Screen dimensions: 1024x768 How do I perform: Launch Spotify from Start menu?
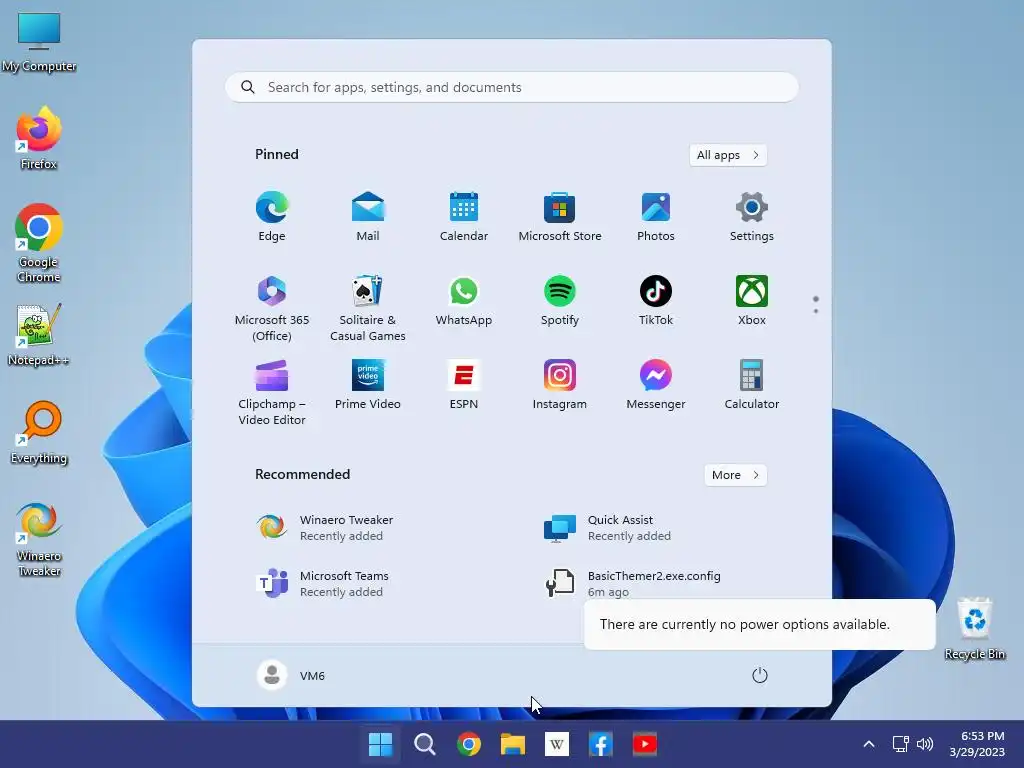pyautogui.click(x=560, y=300)
